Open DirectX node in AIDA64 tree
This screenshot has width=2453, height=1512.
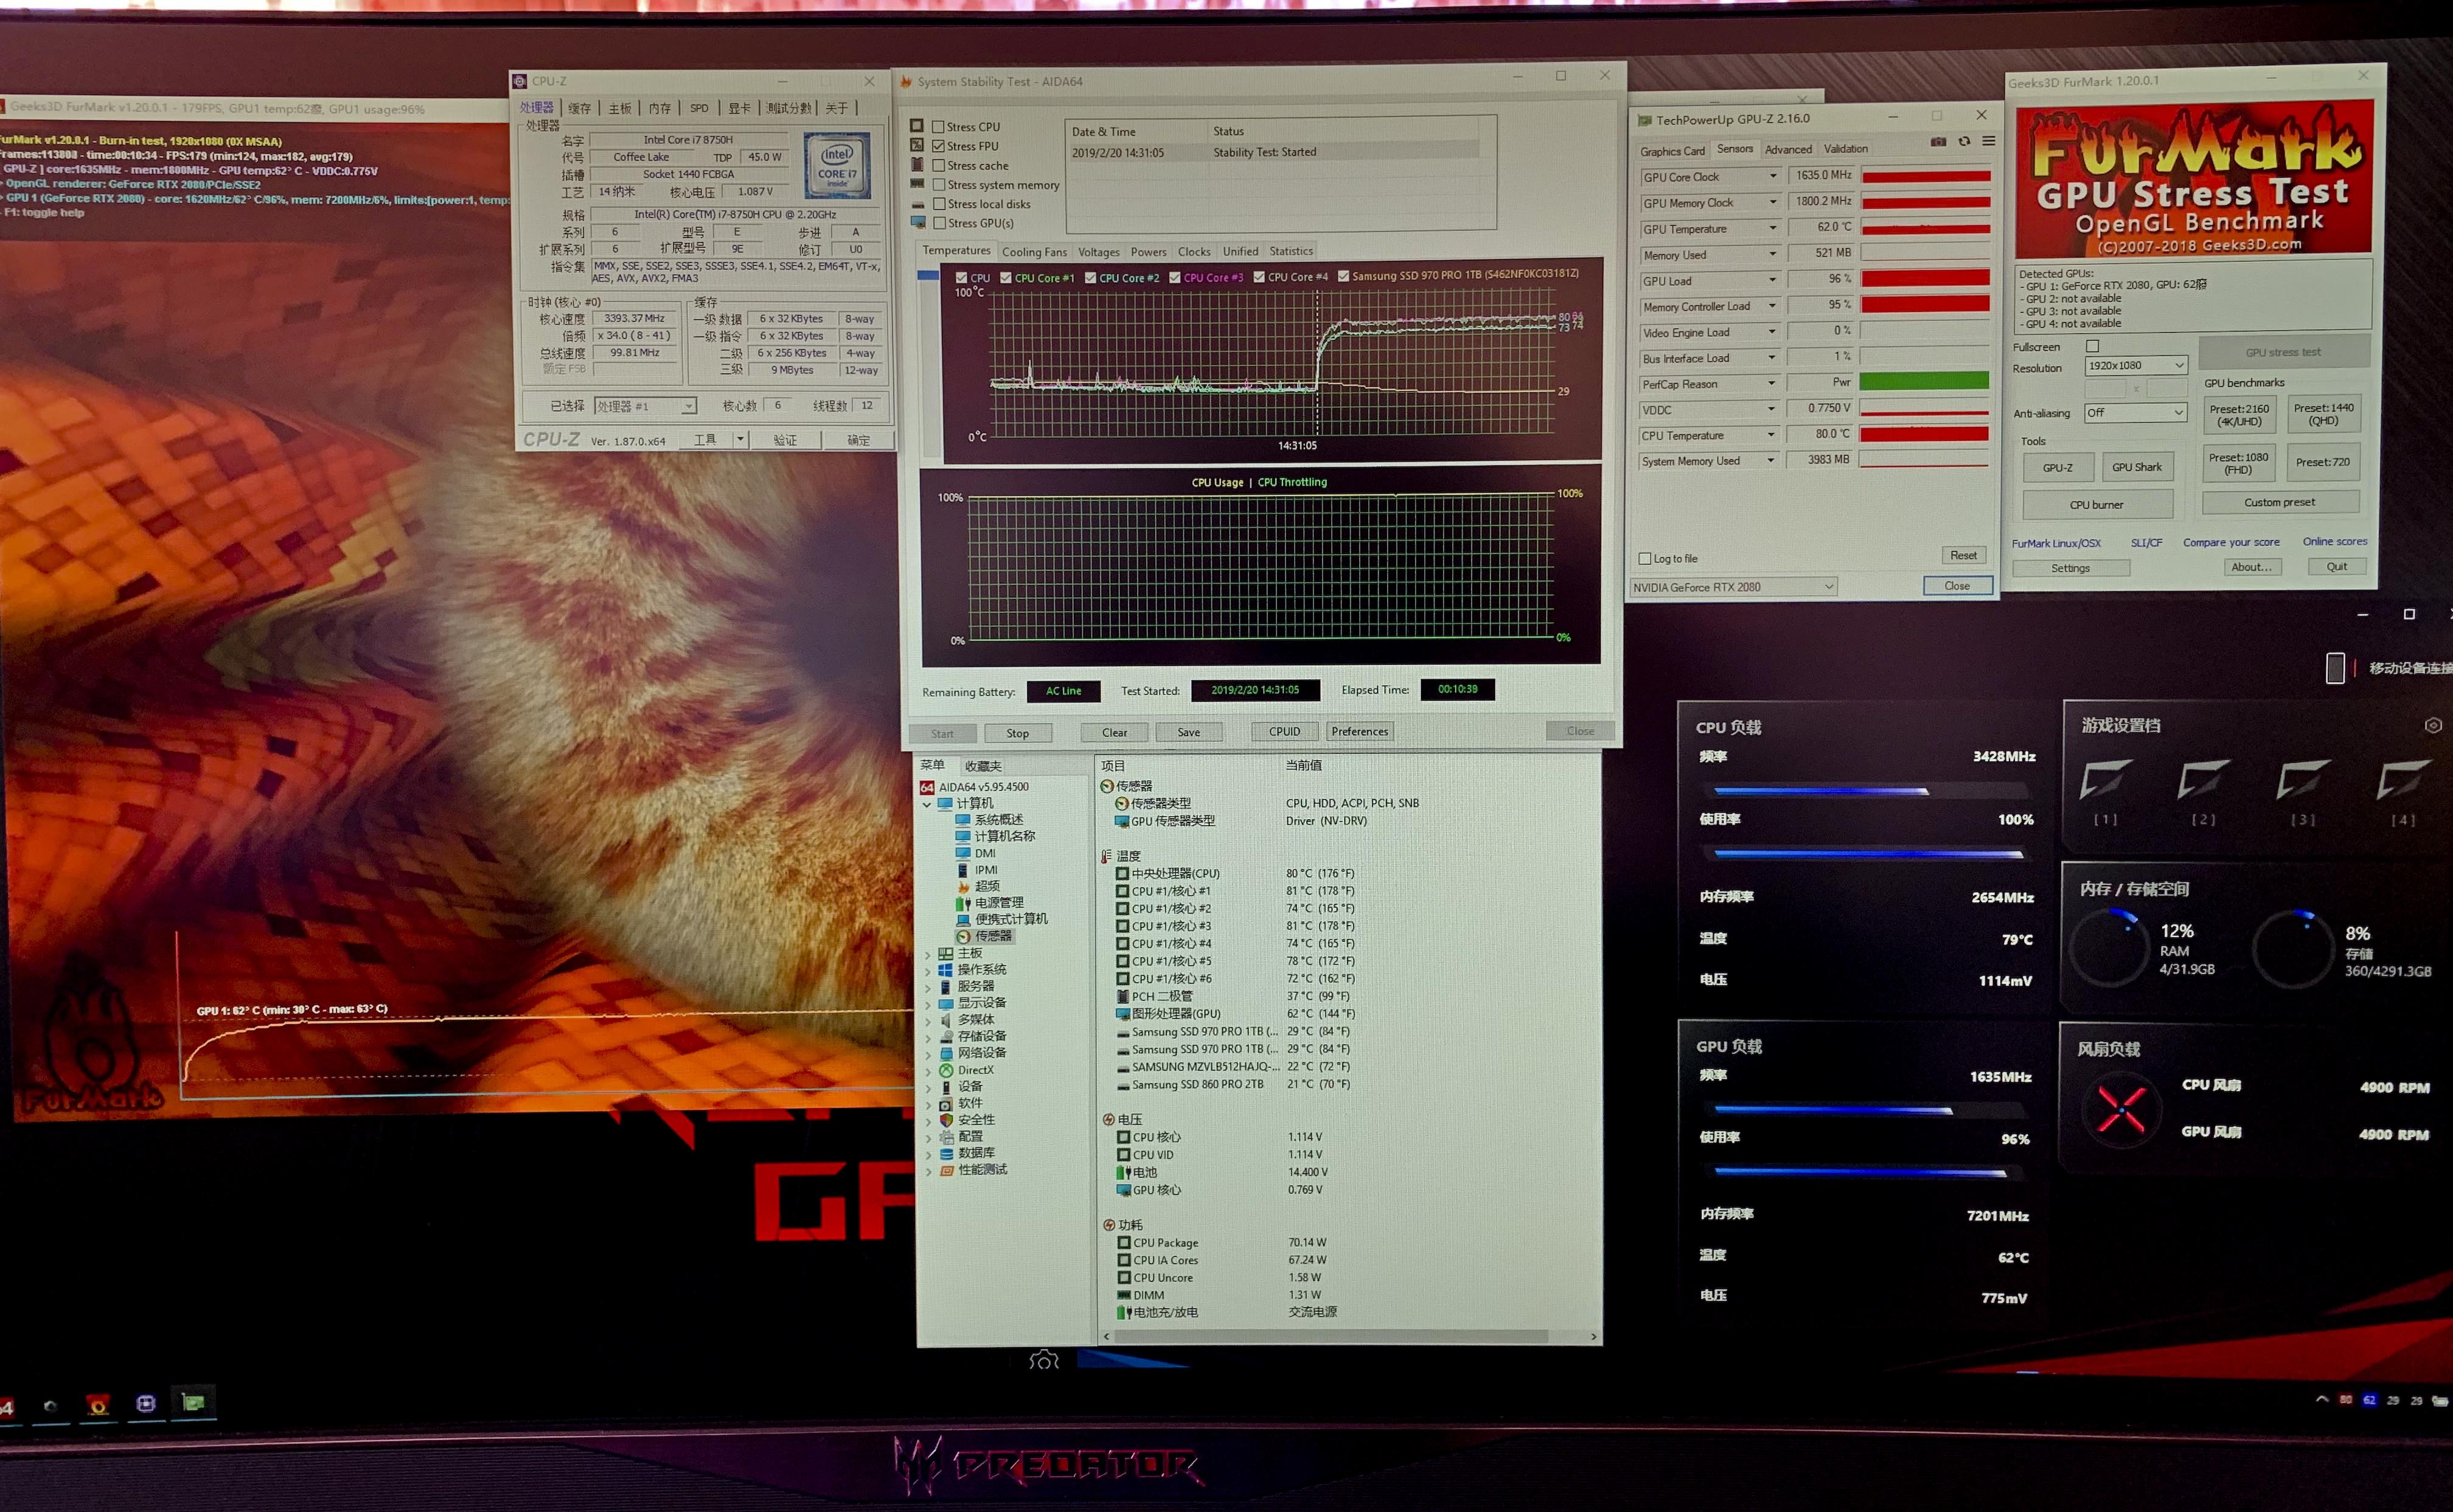[966, 1070]
